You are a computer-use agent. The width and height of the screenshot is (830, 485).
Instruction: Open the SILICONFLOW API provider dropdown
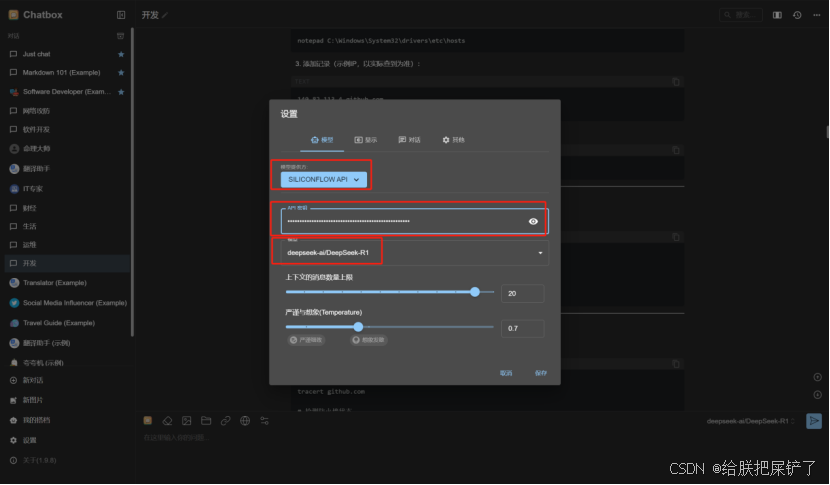point(323,179)
